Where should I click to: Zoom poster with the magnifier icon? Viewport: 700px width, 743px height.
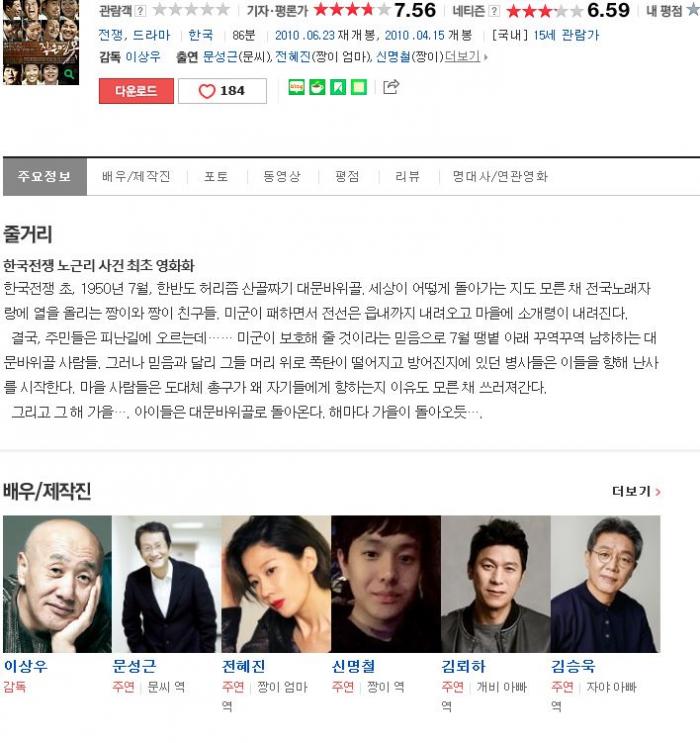click(x=69, y=74)
